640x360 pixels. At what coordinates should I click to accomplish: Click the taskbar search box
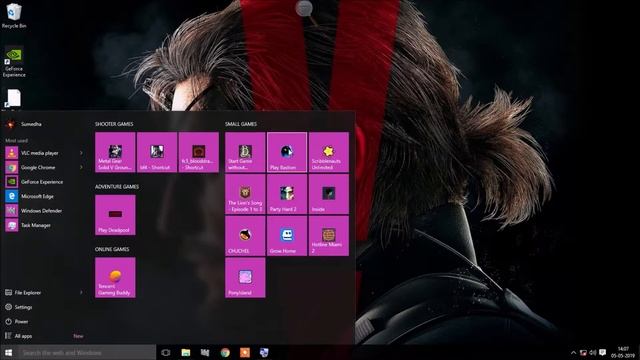click(87, 353)
